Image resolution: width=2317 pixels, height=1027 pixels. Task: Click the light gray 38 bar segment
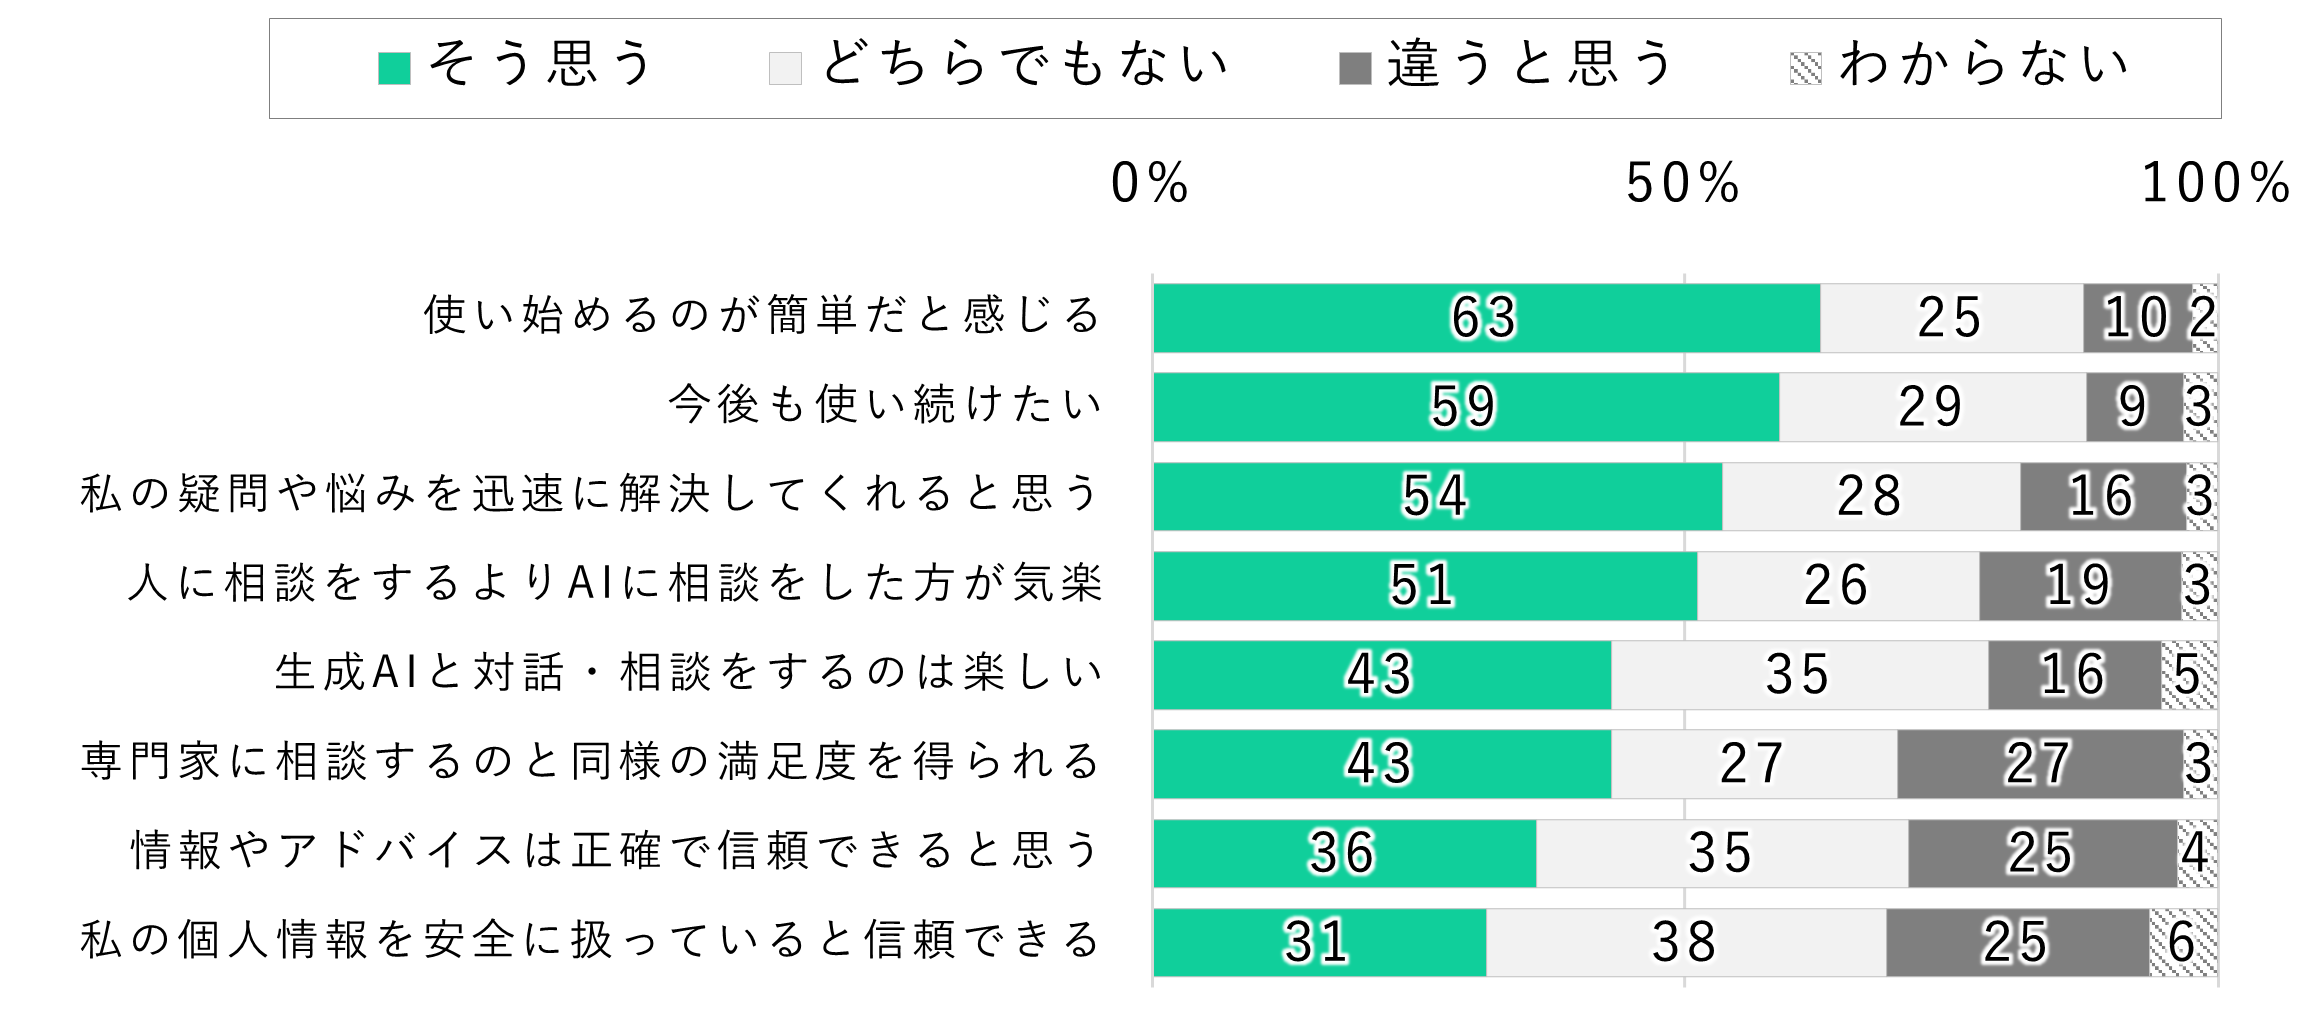tap(1686, 942)
